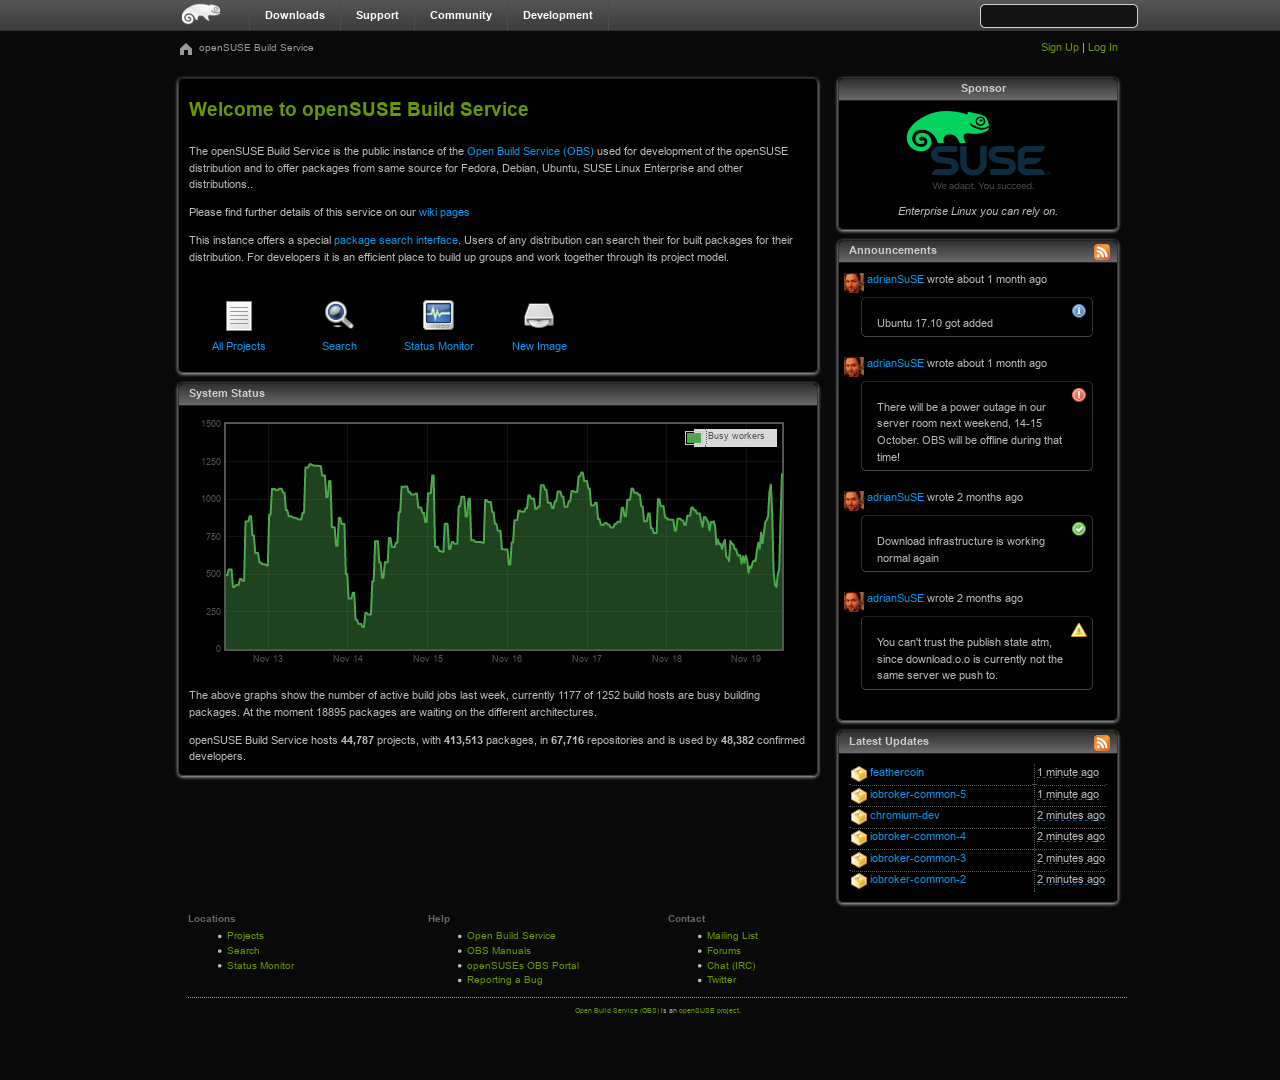Open the All Projects document icon
Viewport: 1280px width, 1080px height.
(239, 316)
